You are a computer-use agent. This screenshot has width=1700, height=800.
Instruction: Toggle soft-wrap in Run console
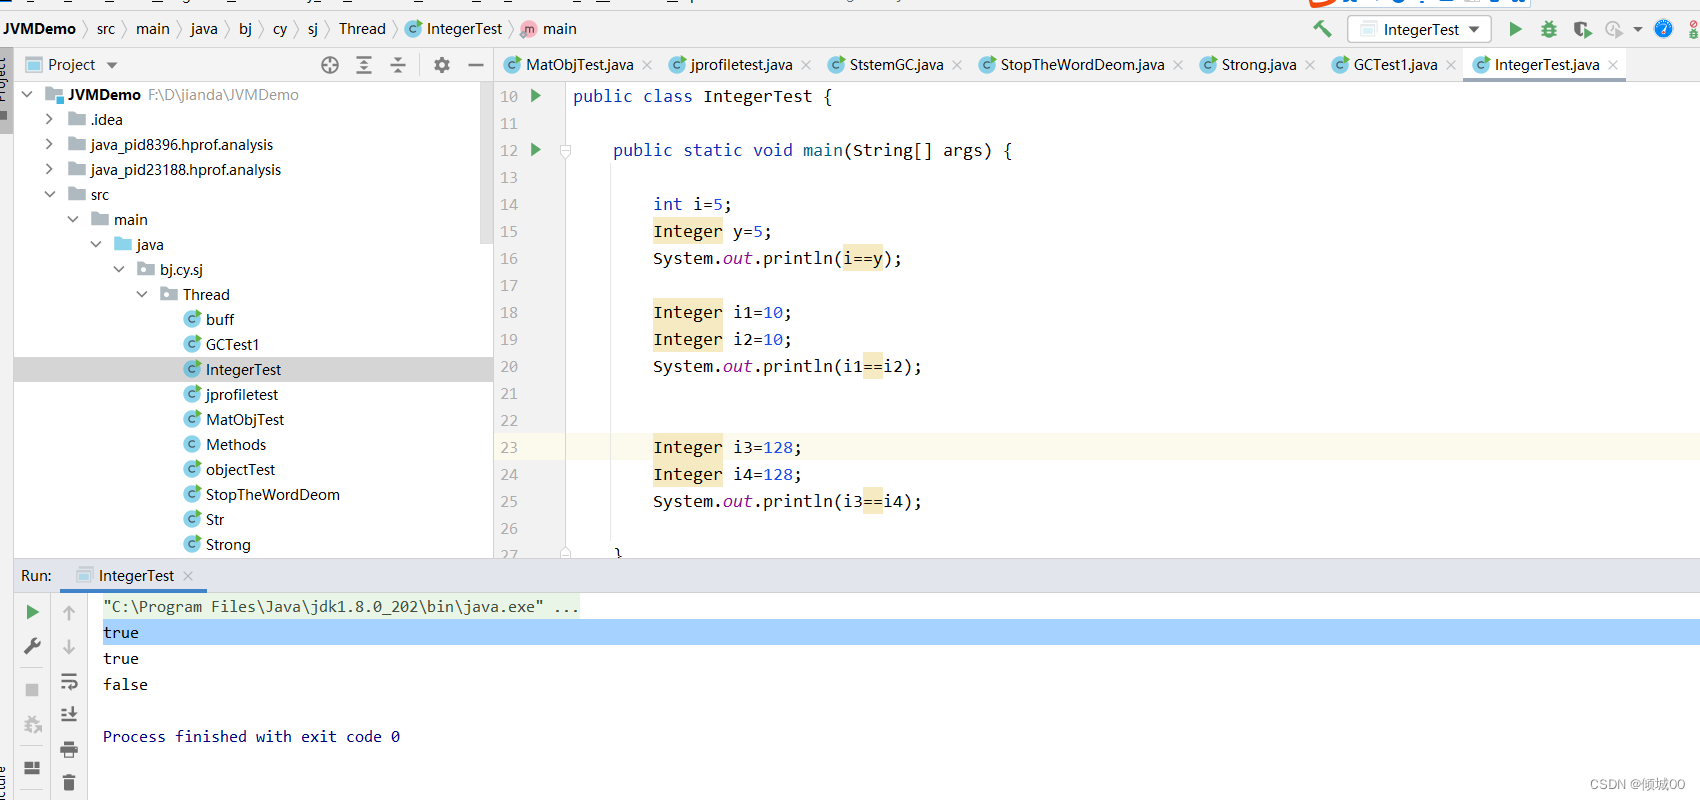pos(69,682)
